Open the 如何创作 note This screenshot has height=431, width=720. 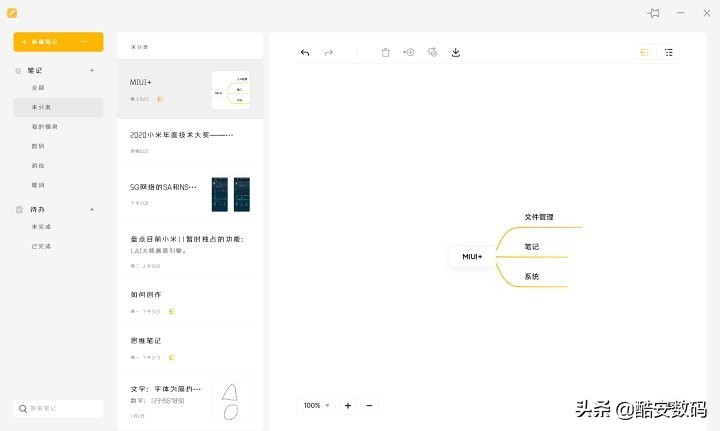190,302
